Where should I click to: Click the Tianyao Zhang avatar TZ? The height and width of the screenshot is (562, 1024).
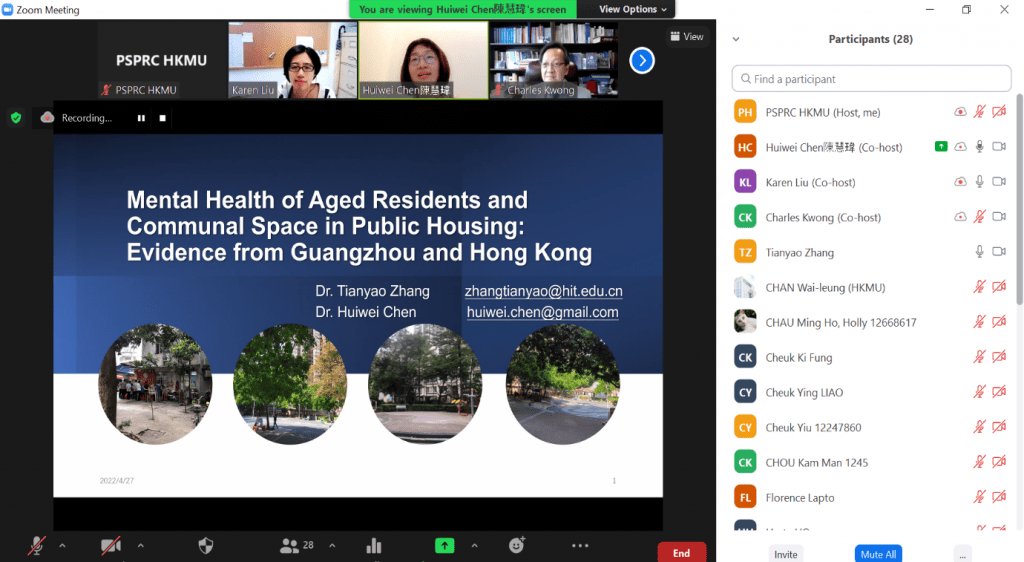click(x=745, y=252)
